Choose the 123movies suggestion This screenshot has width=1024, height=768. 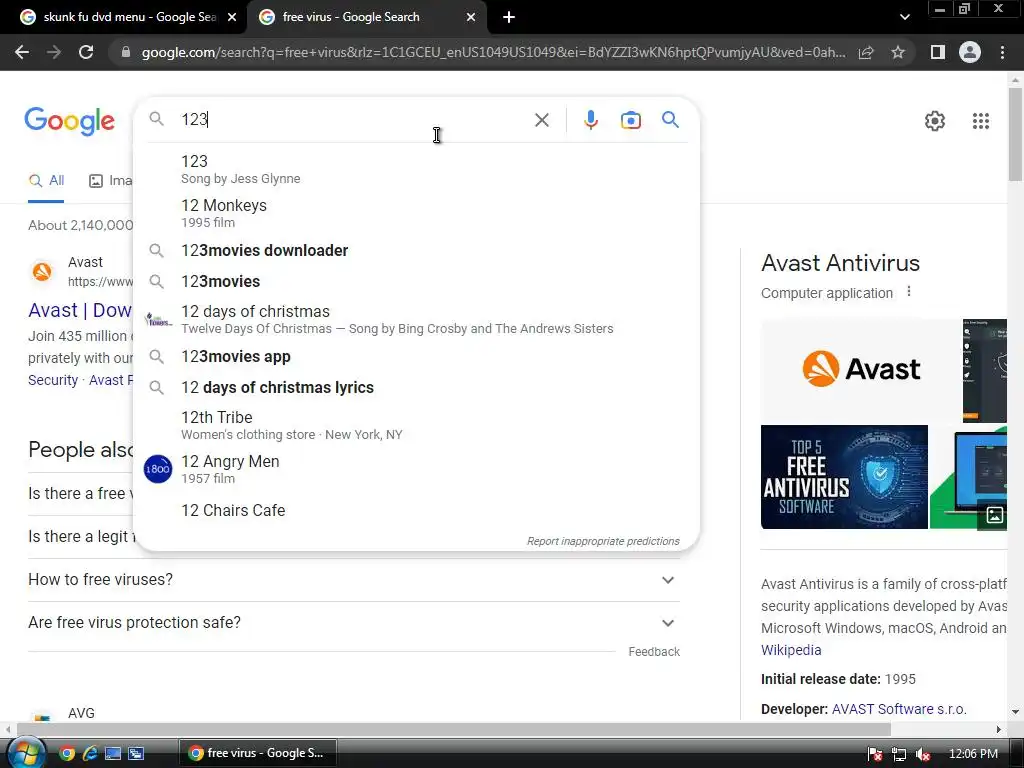[x=417, y=281]
